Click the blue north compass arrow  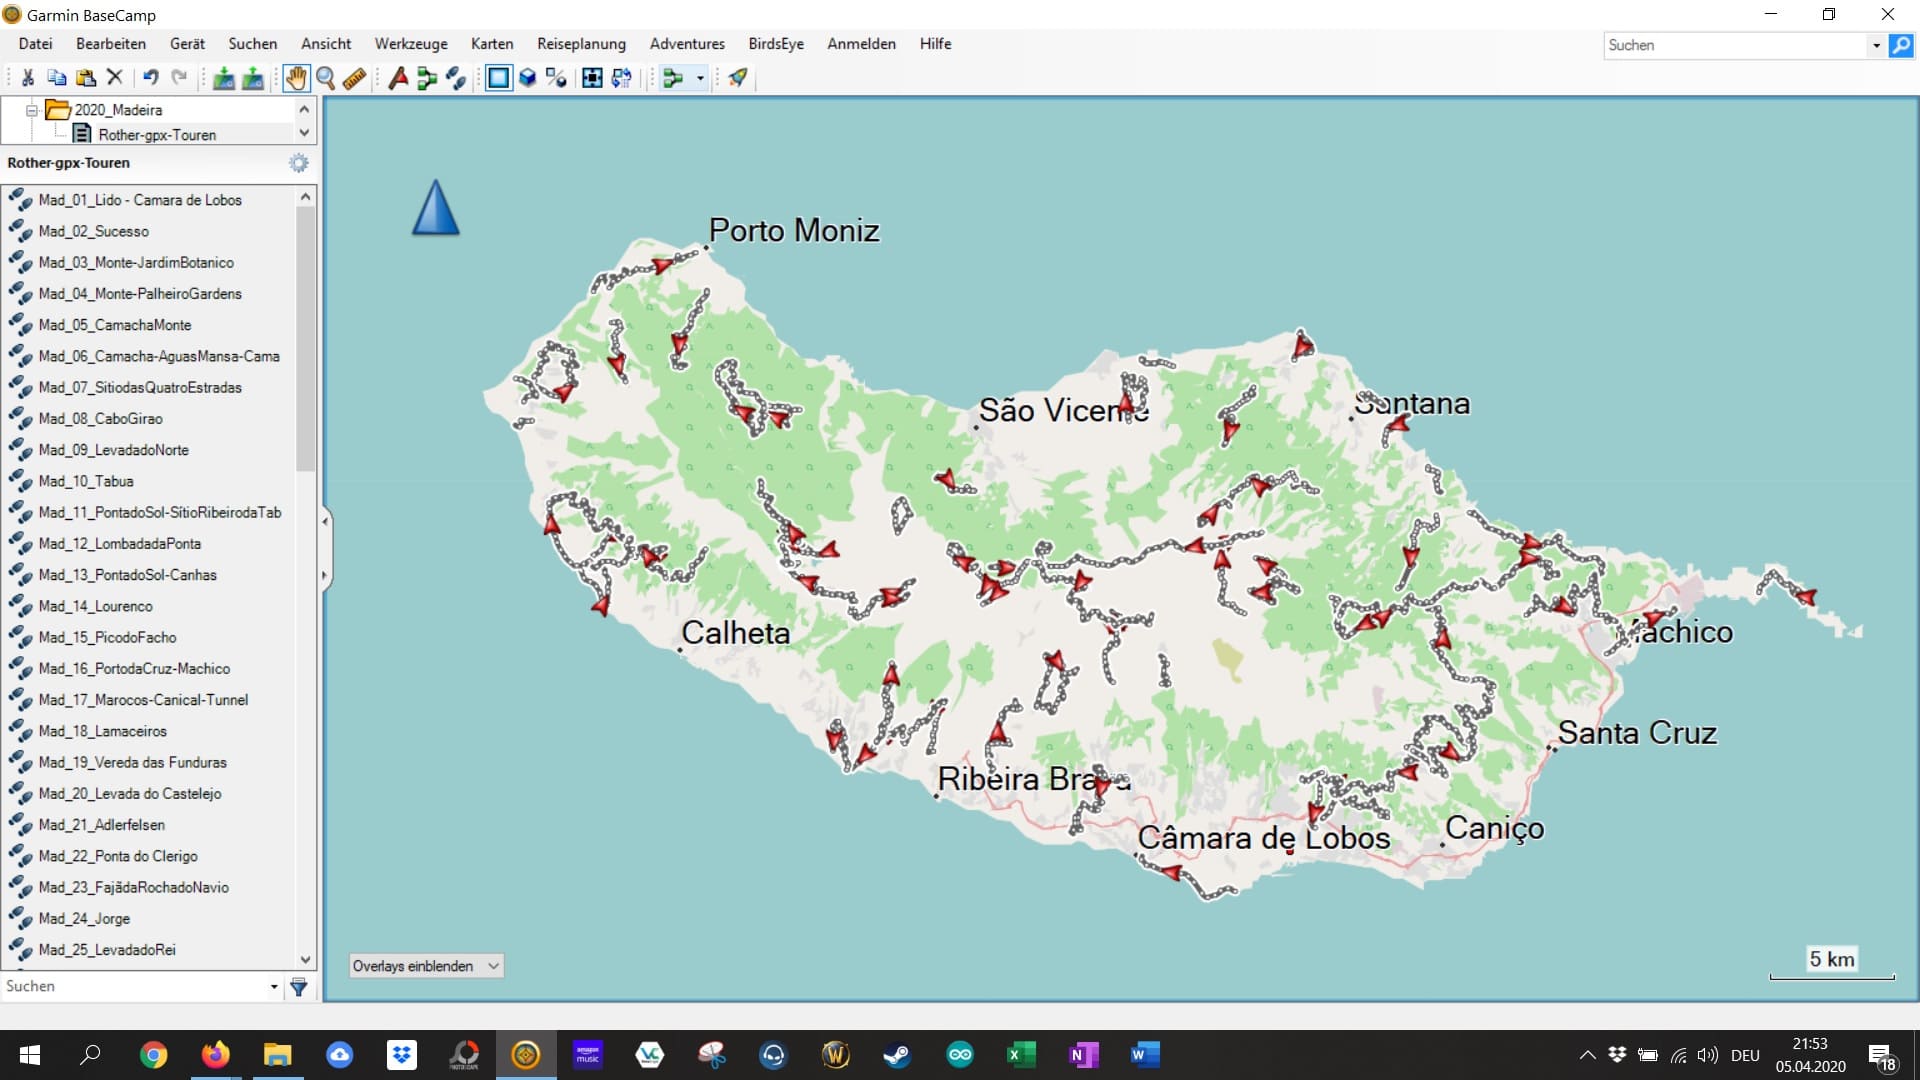tap(436, 208)
